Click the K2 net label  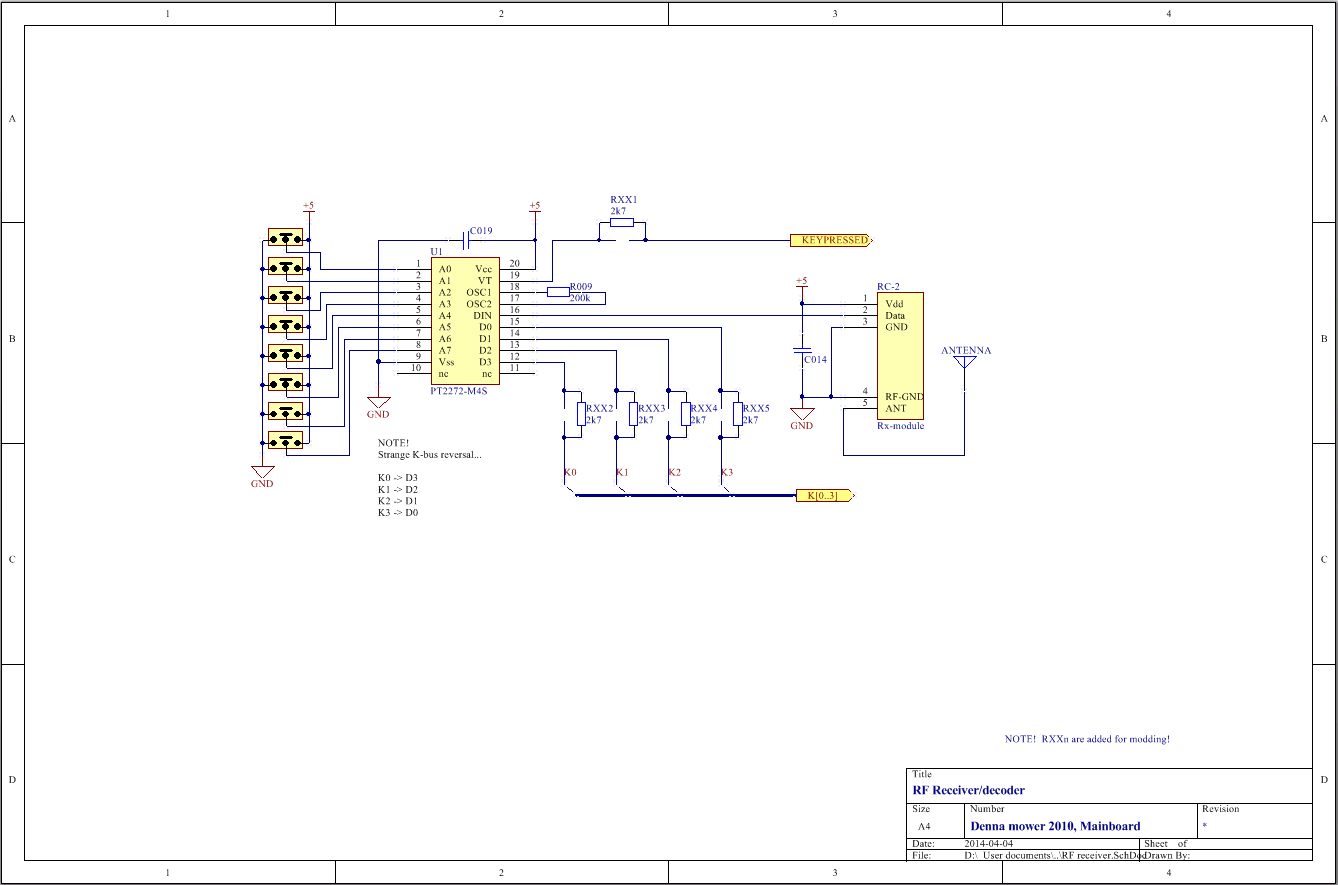[675, 472]
